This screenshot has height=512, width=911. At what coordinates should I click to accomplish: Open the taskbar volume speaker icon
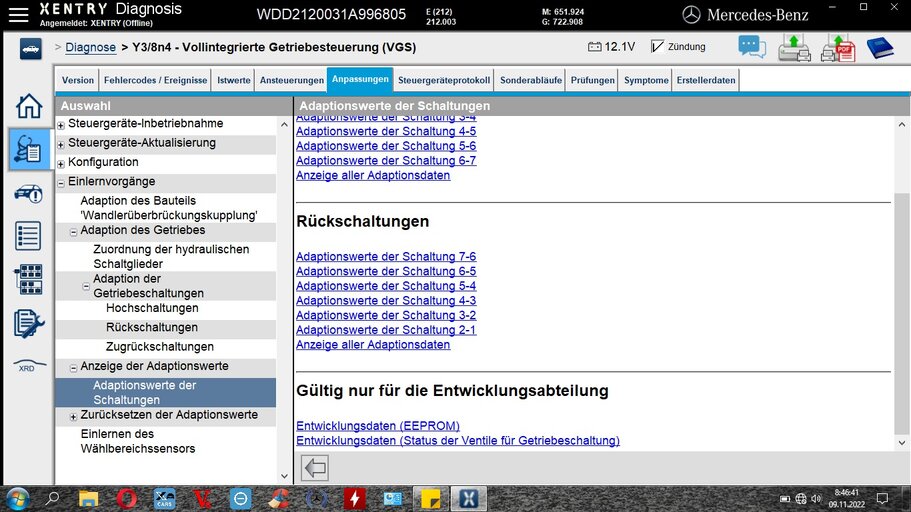coord(816,499)
